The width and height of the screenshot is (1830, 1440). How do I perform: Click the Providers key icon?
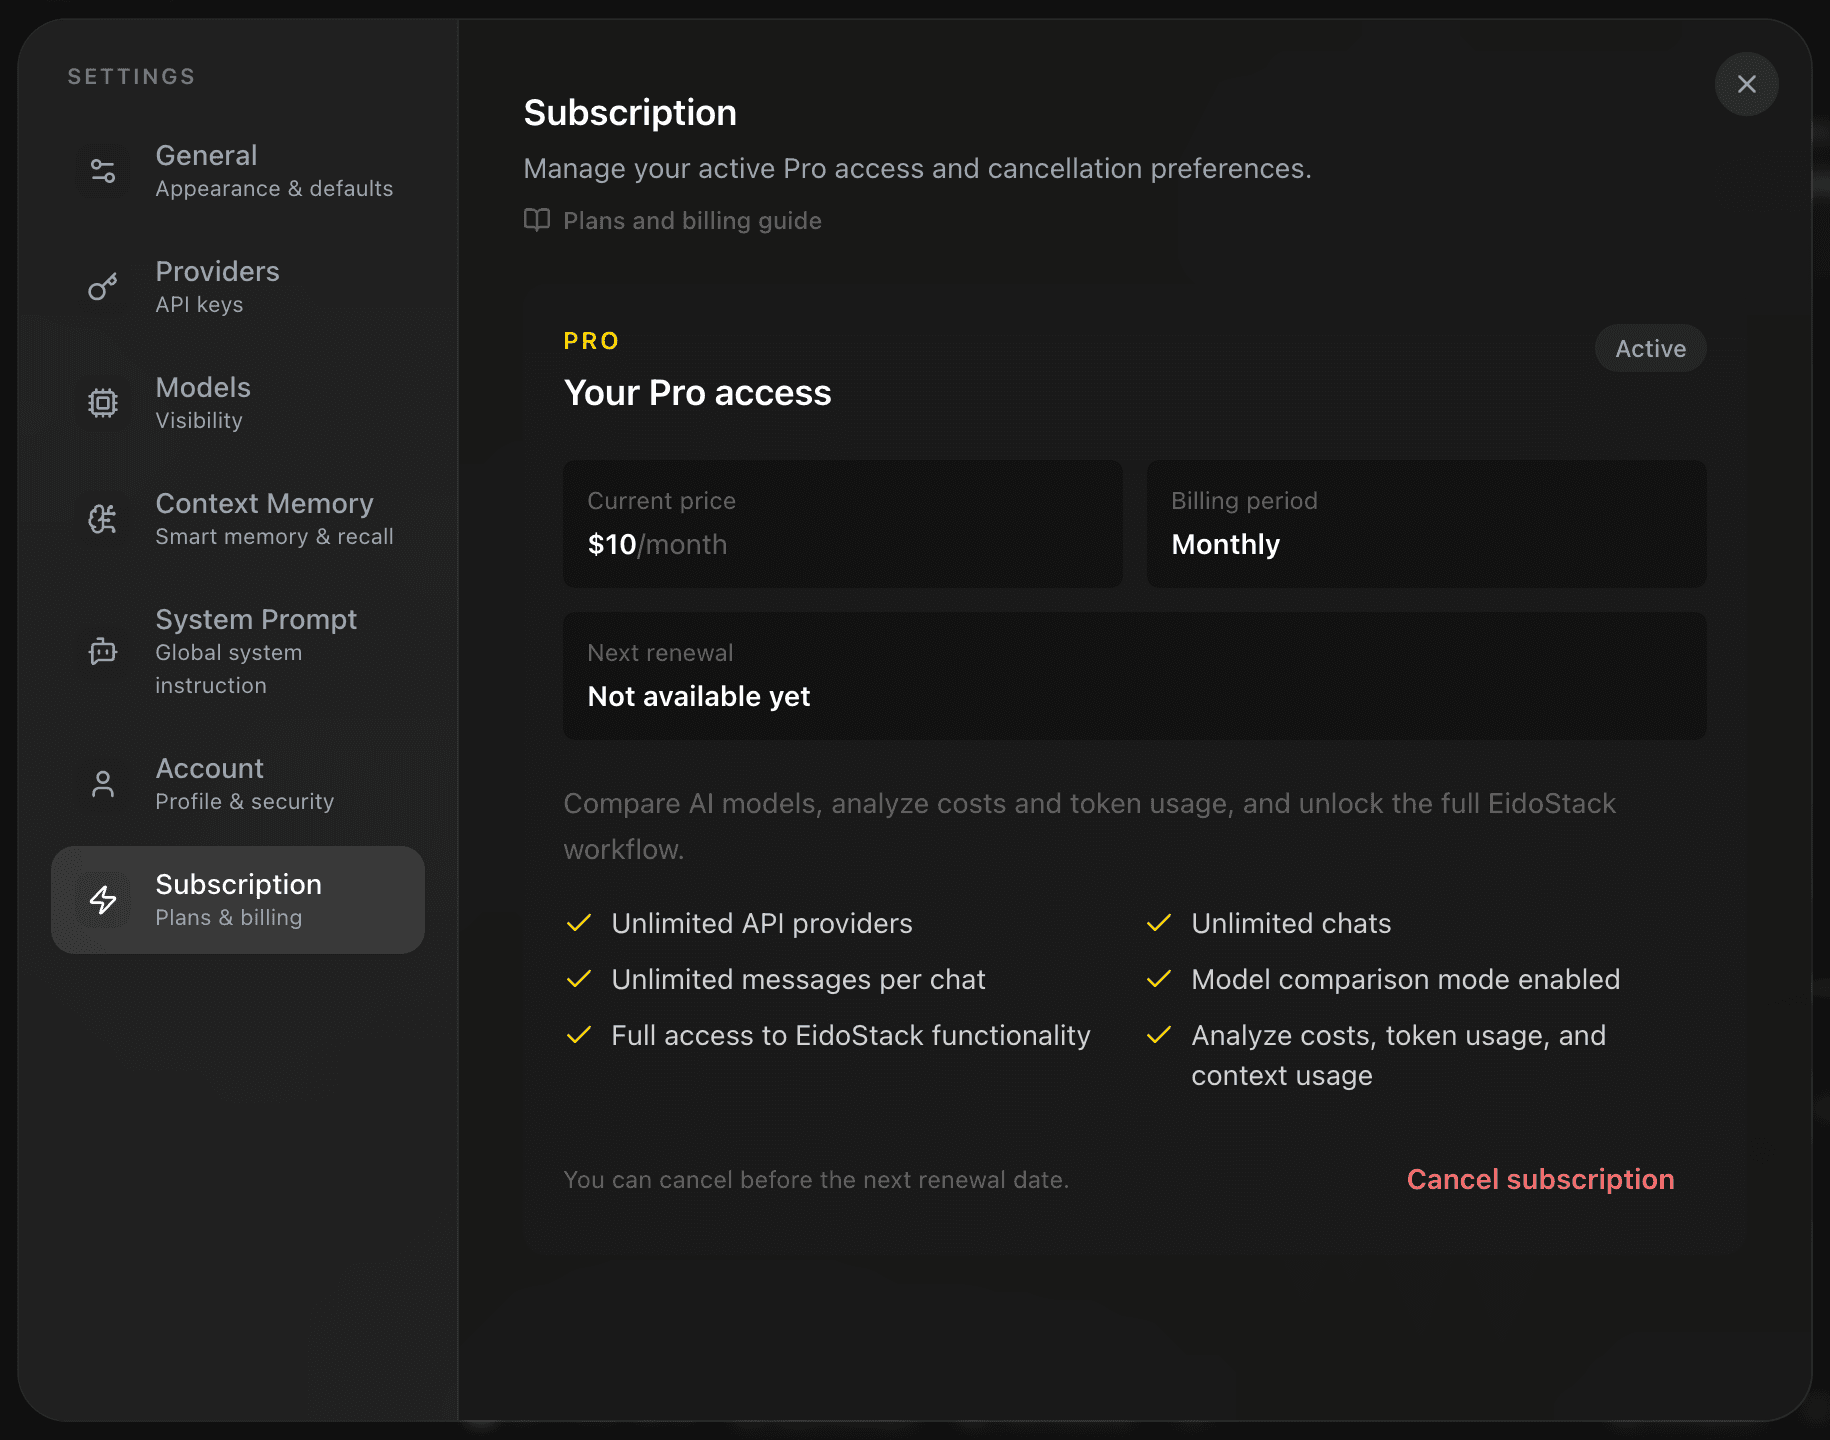click(103, 287)
